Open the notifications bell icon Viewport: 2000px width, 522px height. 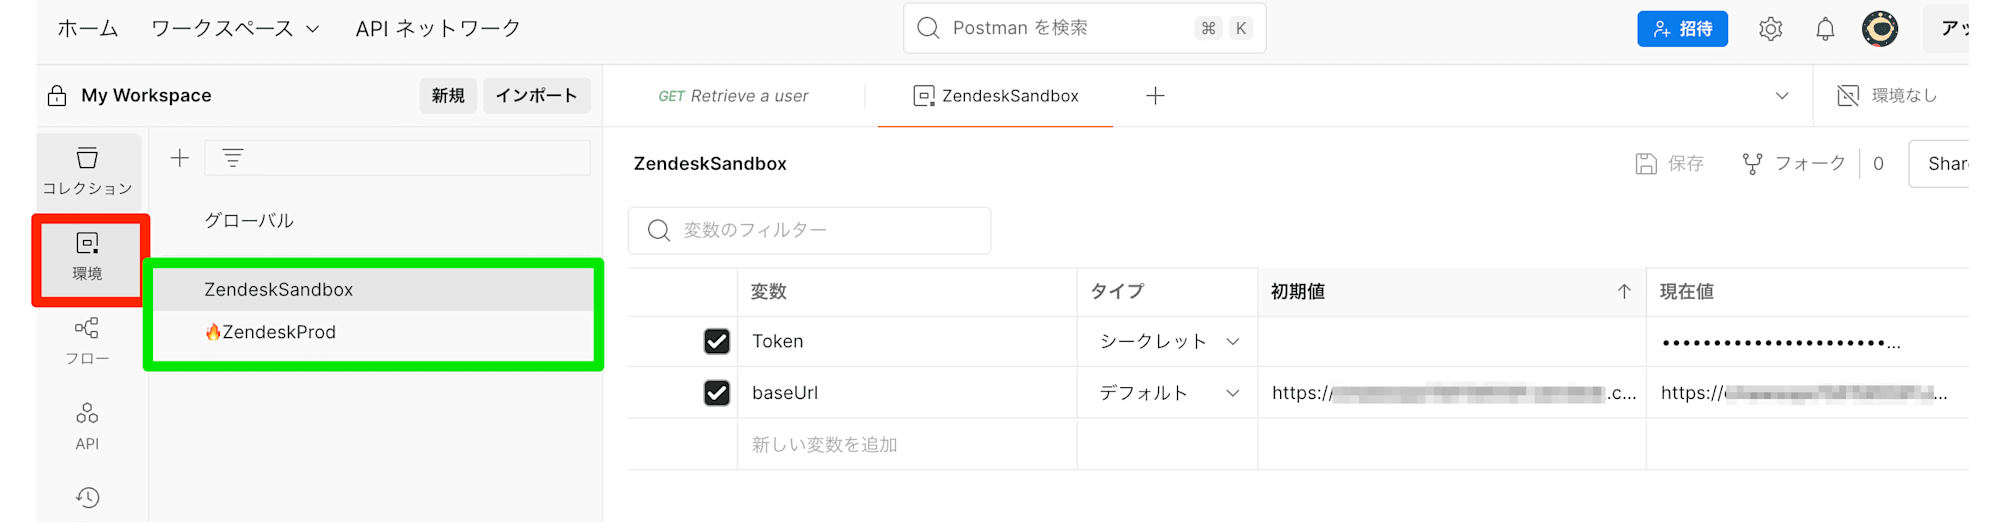[1825, 29]
